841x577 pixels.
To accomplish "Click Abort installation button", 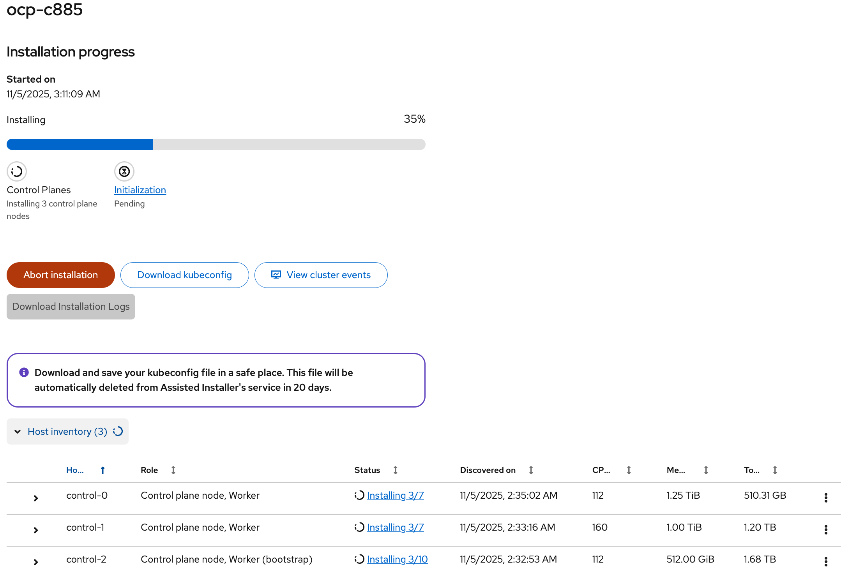I will click(61, 275).
